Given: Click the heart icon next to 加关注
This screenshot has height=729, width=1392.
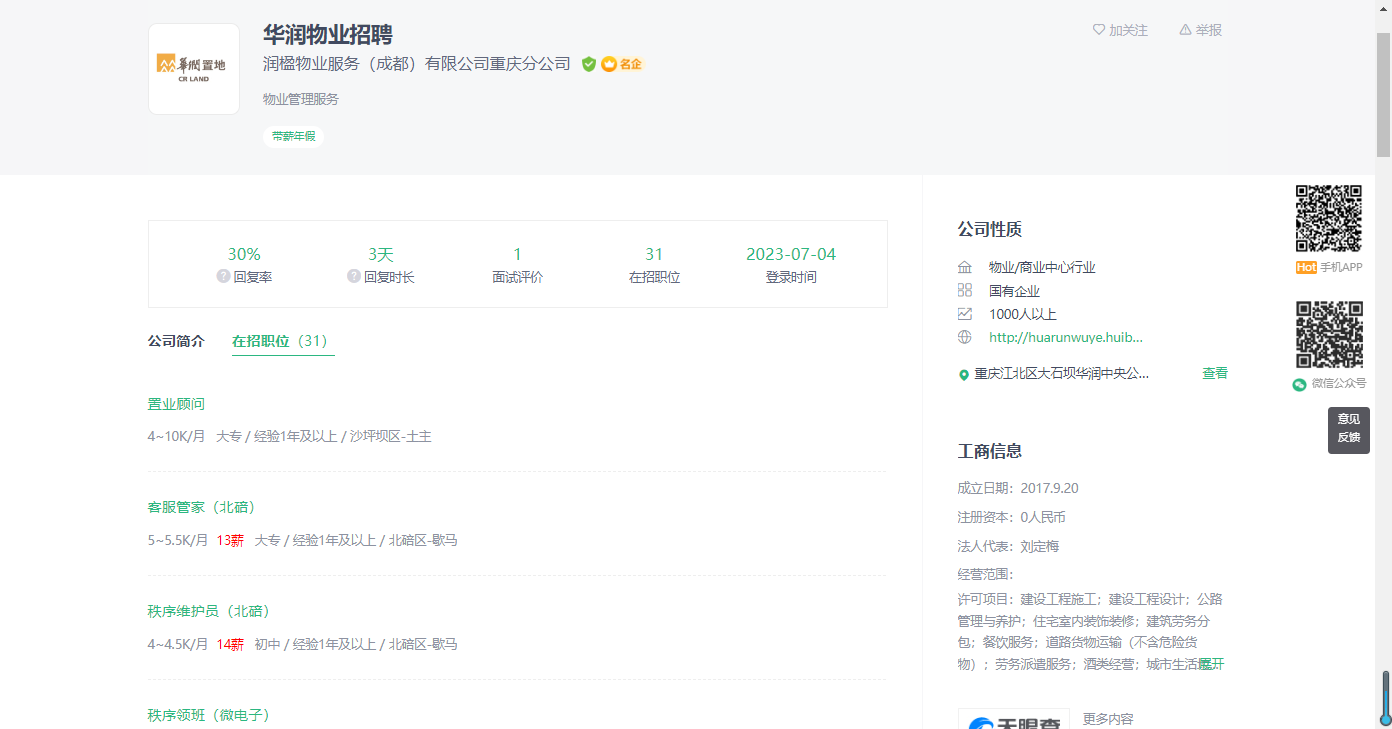Looking at the screenshot, I should coord(1099,30).
